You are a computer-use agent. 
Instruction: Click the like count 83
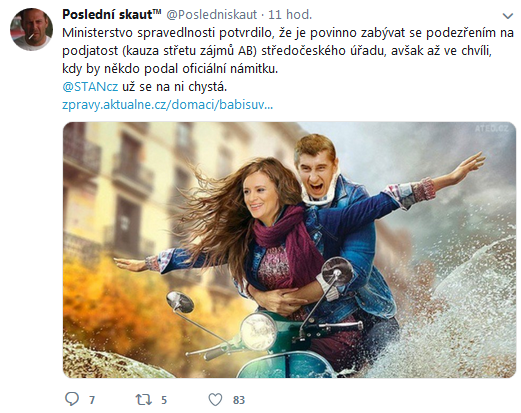point(239,400)
